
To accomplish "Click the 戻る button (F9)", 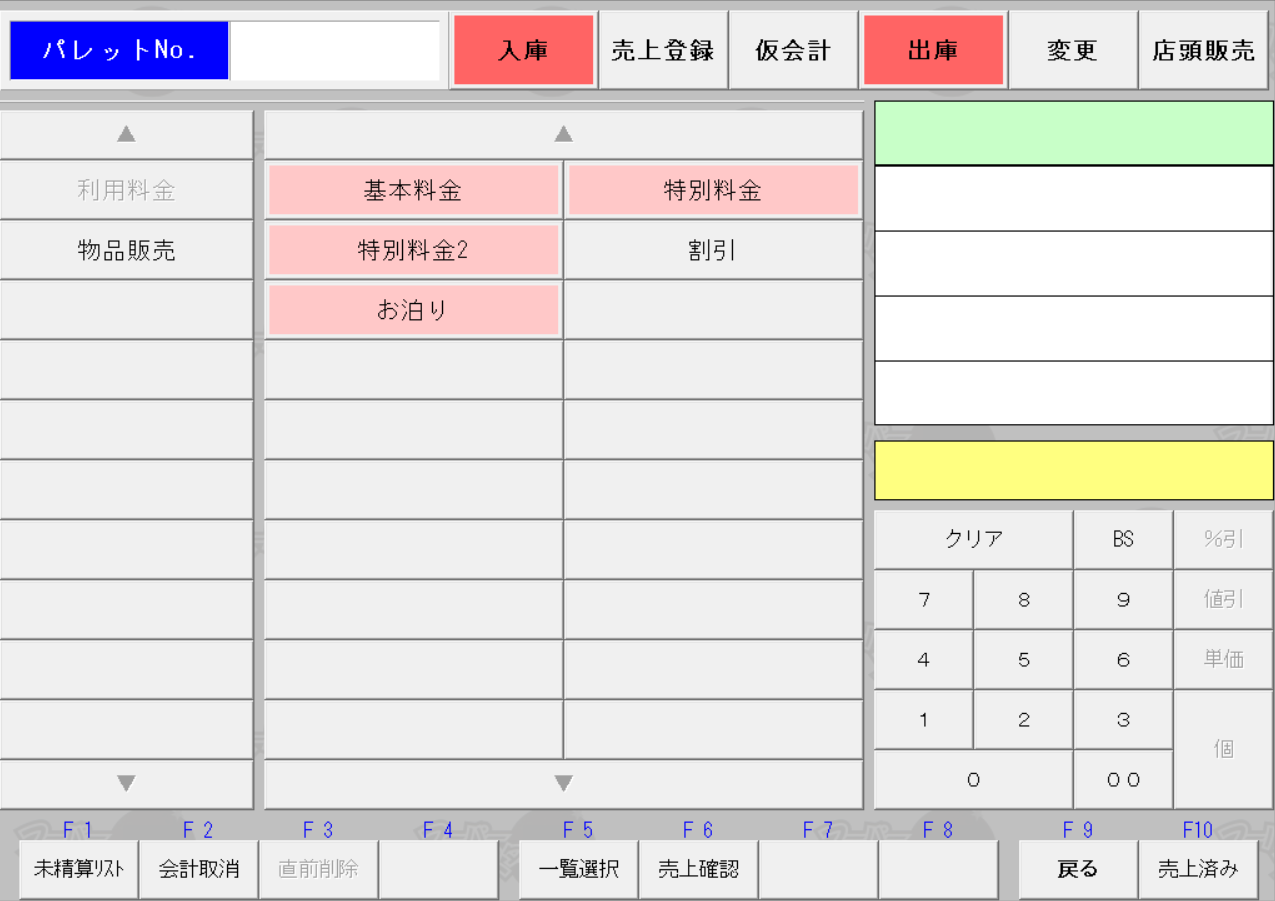I will (1078, 869).
